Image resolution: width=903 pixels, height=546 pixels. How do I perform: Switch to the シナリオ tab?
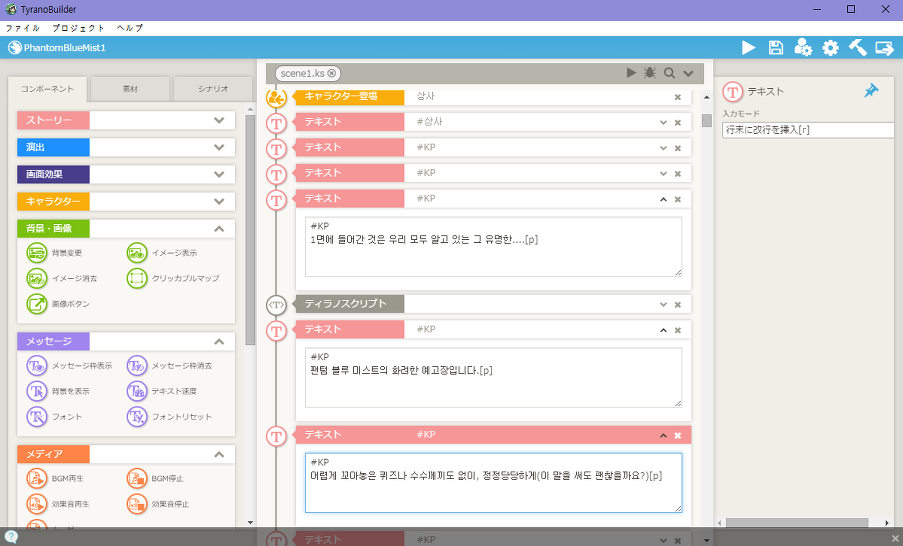(x=213, y=89)
